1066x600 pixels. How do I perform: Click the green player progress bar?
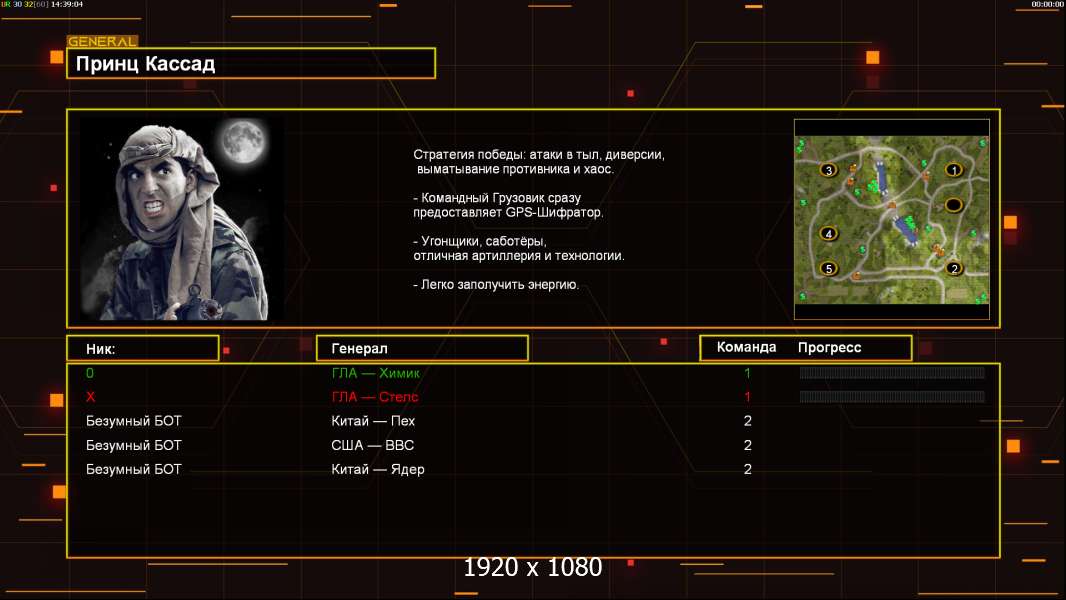[x=892, y=372]
